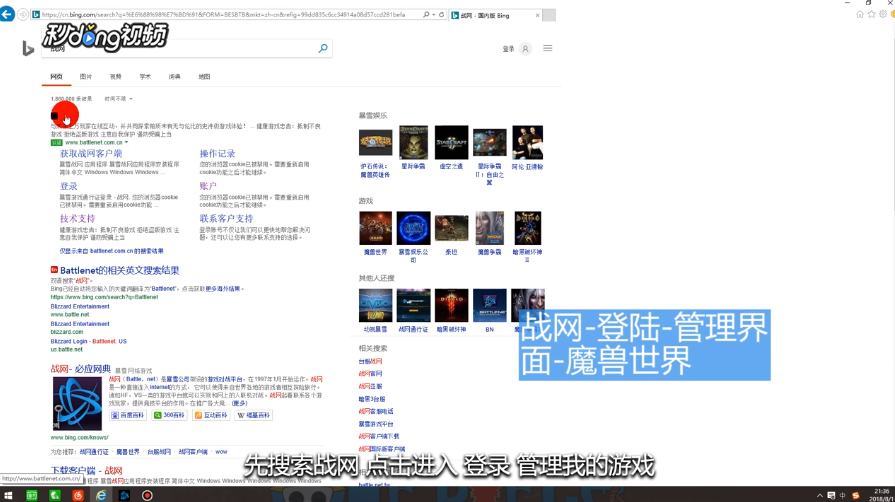895x502 pixels.
Task: Expand the arrow beside www.battlenet.com.cn
Action: tap(127, 142)
